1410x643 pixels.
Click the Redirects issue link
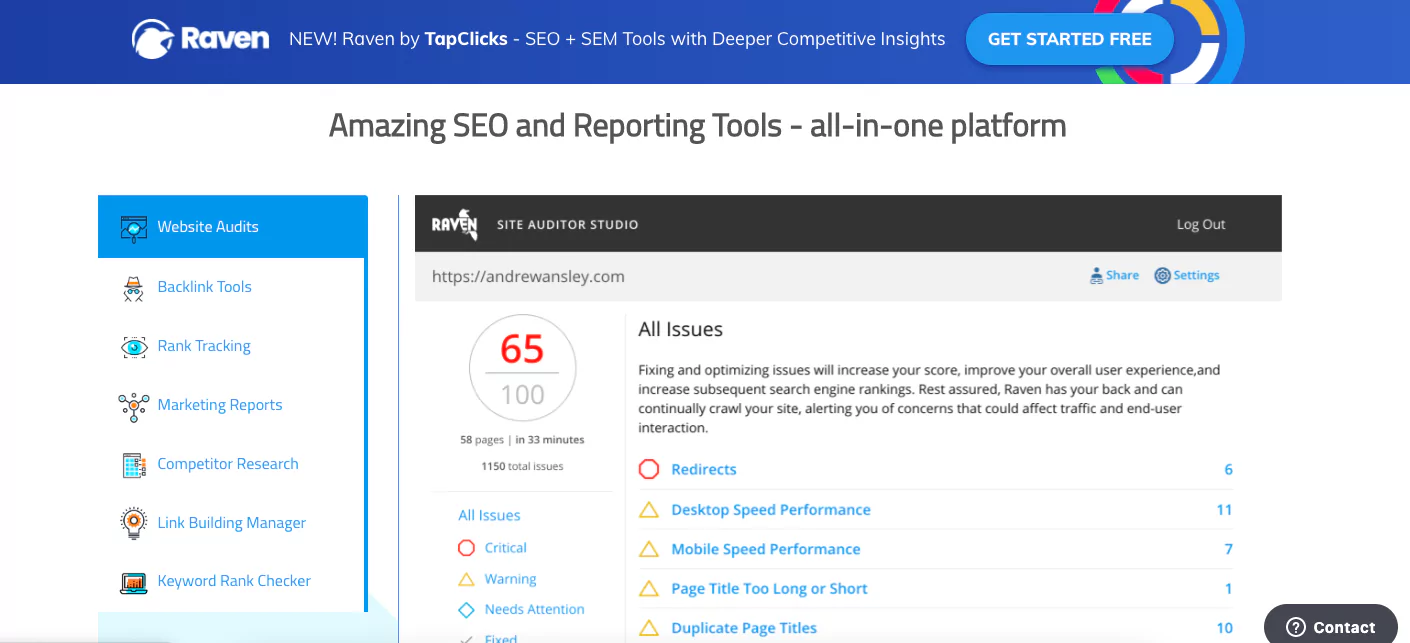[704, 470]
